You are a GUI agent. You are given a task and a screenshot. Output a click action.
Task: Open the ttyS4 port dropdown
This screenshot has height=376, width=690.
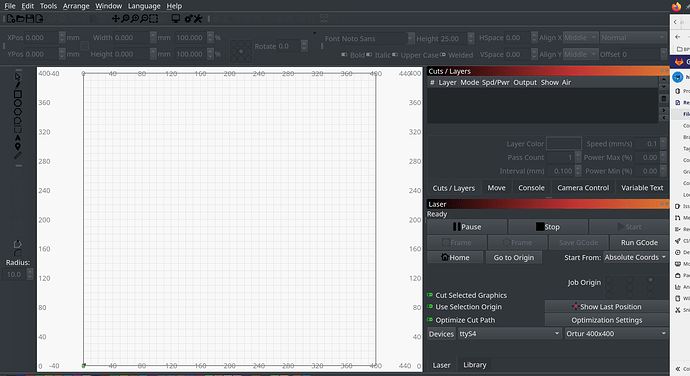510,333
